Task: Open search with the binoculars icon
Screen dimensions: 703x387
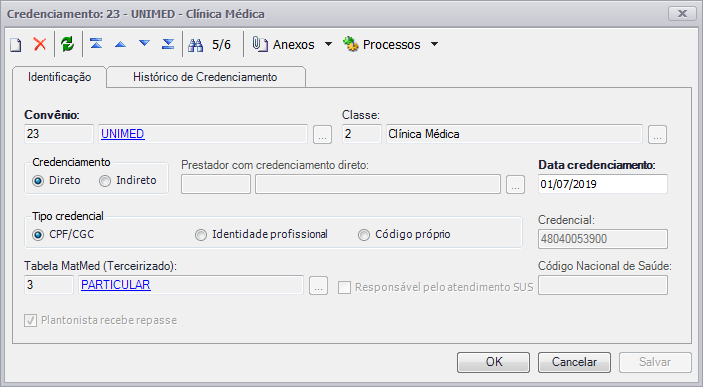Action: click(x=195, y=45)
